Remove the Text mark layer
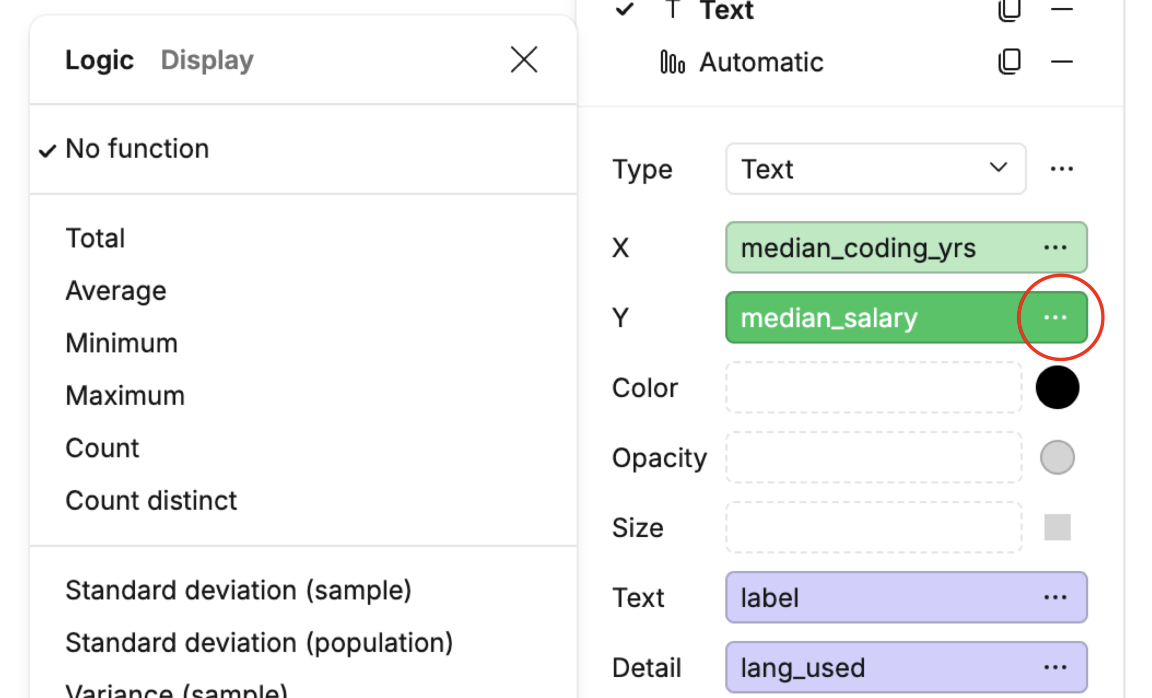 [x=1062, y=11]
